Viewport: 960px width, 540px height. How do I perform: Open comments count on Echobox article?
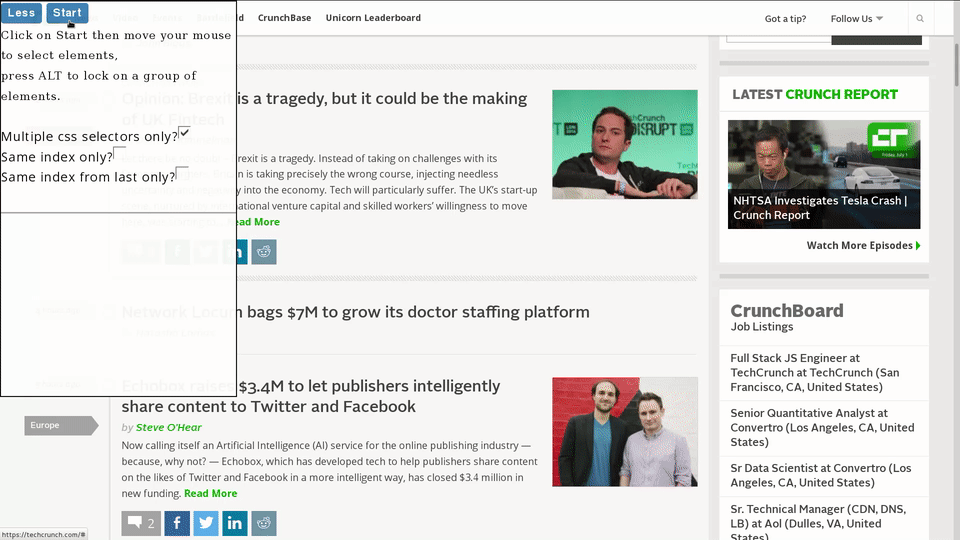tap(141, 523)
